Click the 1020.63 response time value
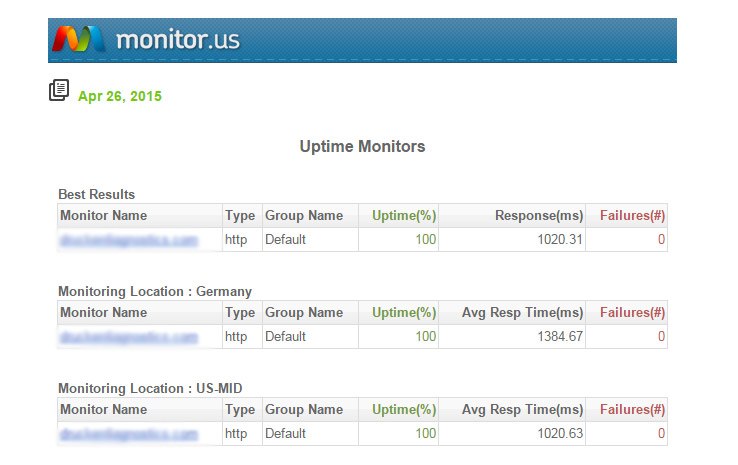Viewport: 738px width, 465px height. (560, 433)
